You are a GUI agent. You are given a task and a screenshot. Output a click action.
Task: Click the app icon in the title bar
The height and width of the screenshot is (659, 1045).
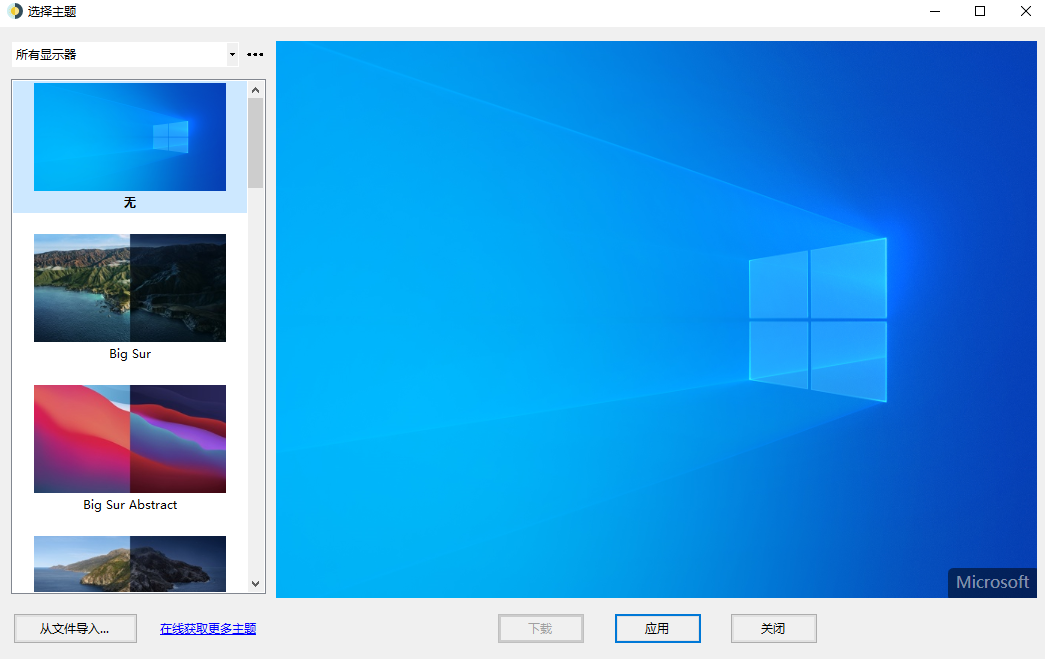(15, 11)
